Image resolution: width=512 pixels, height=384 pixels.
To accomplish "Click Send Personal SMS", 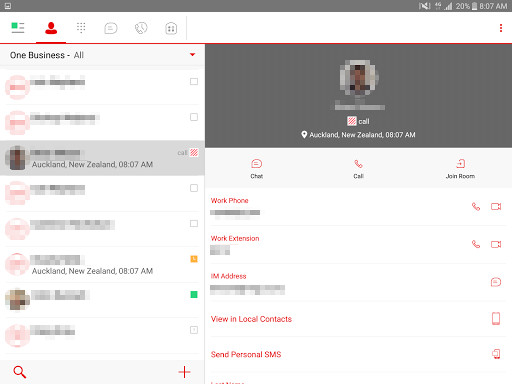I will point(246,354).
